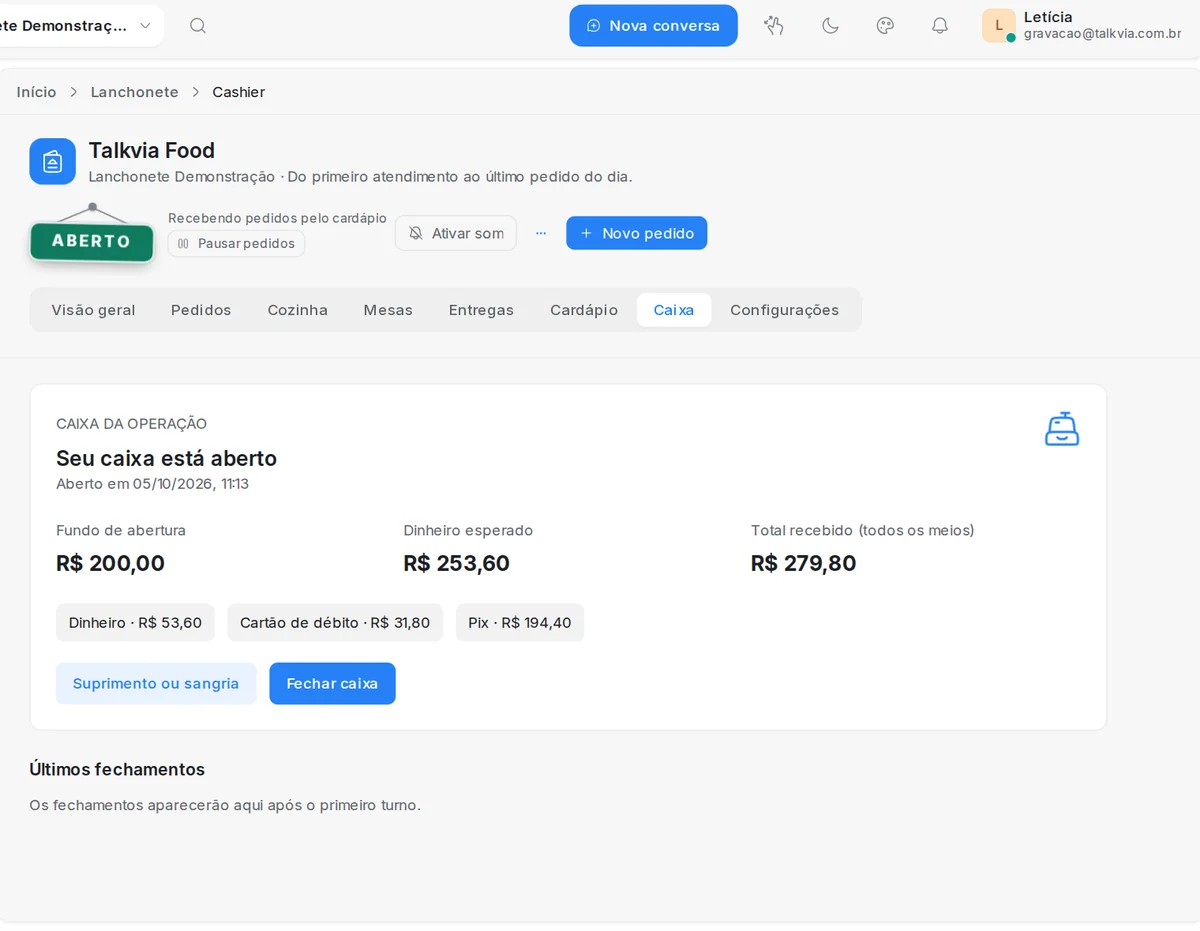Click the R$ 279,80 total received value

click(x=804, y=563)
